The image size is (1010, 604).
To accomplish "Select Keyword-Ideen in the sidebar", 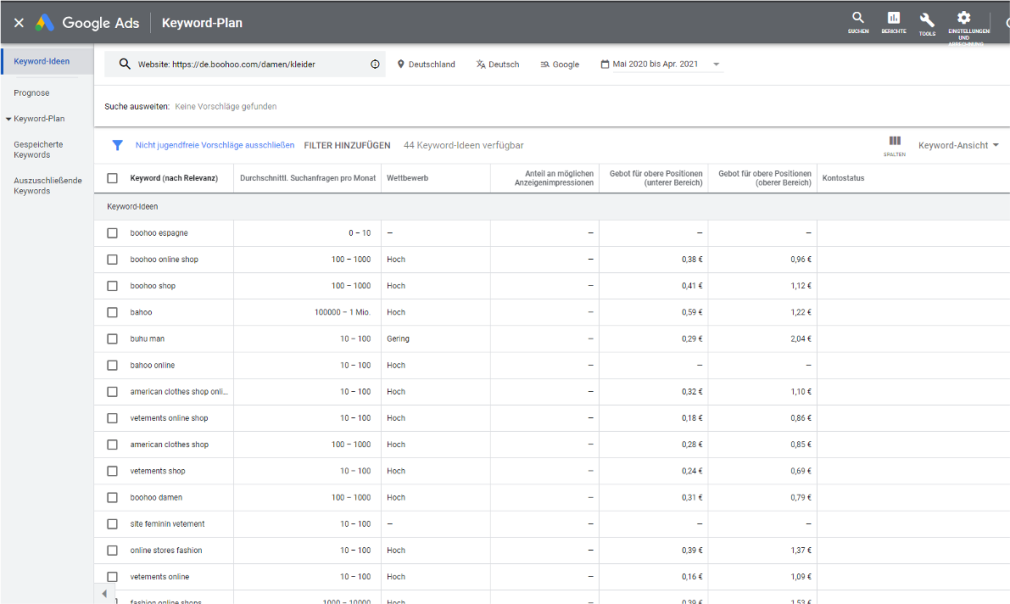I will (x=41, y=61).
